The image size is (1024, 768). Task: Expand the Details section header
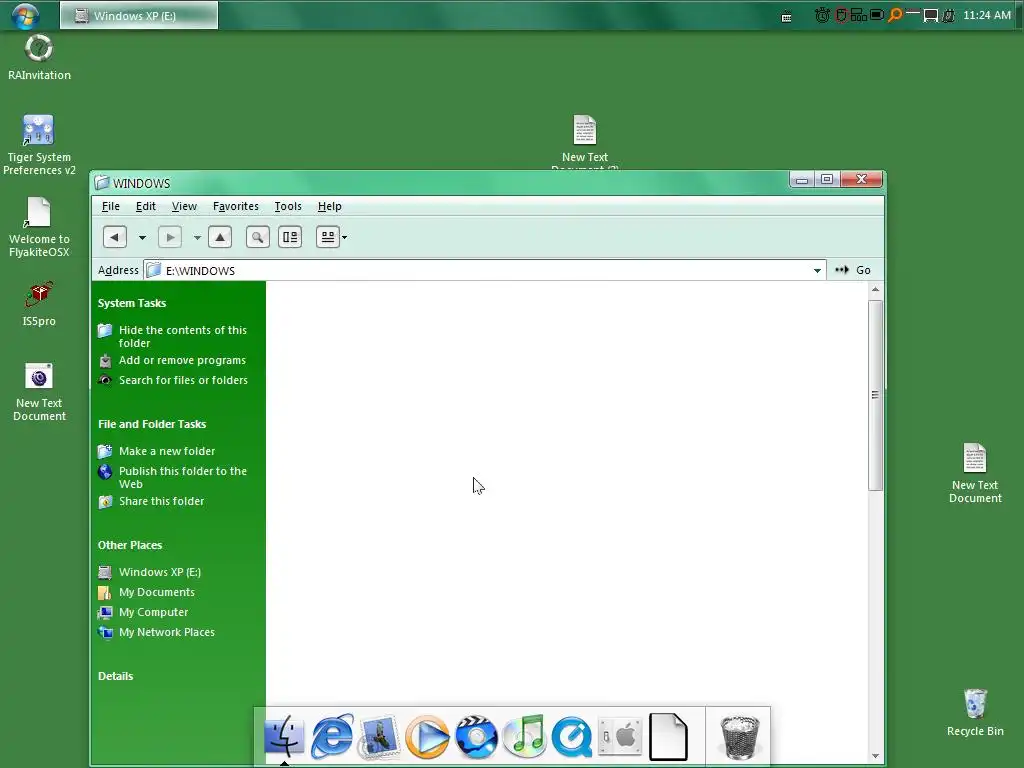coord(116,677)
